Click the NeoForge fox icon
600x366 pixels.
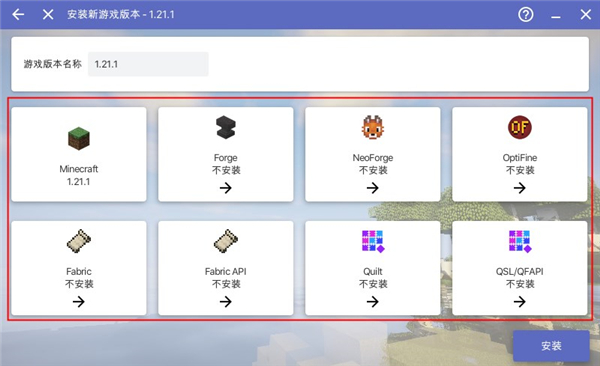373,127
